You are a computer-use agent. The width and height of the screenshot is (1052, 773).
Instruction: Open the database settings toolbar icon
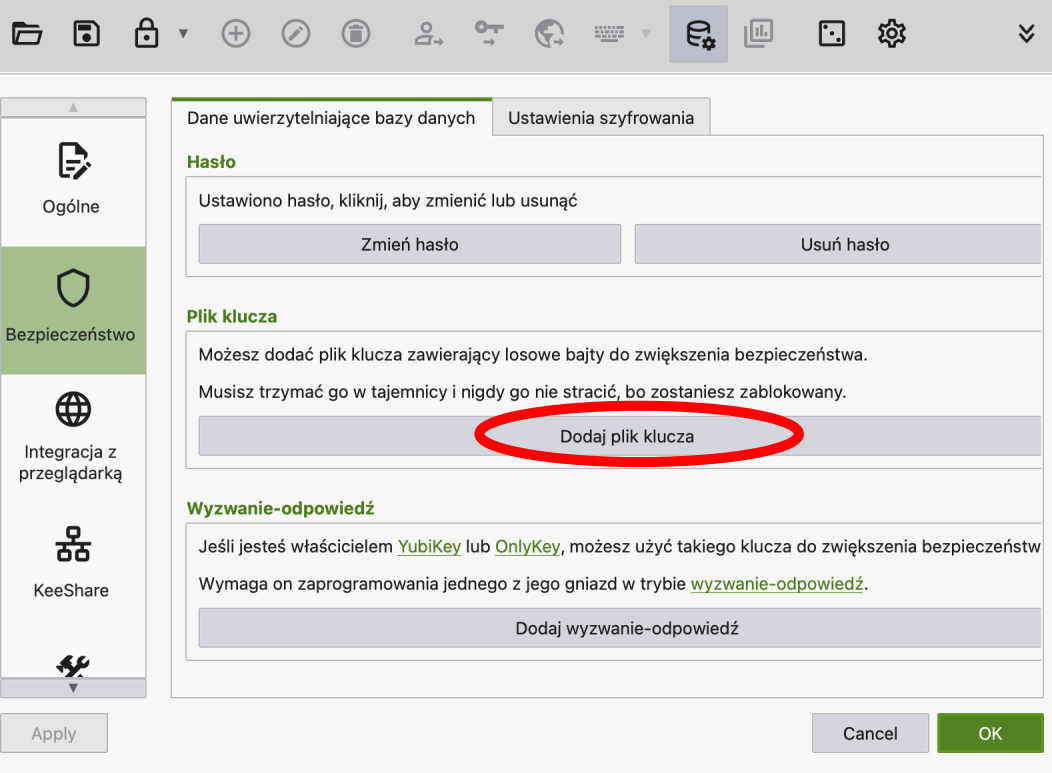(x=699, y=34)
